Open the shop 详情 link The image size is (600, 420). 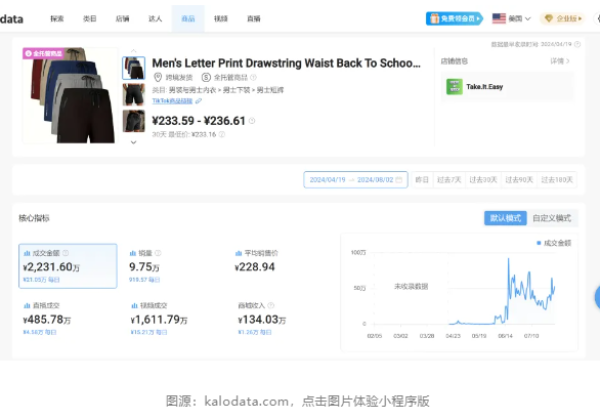(x=560, y=61)
